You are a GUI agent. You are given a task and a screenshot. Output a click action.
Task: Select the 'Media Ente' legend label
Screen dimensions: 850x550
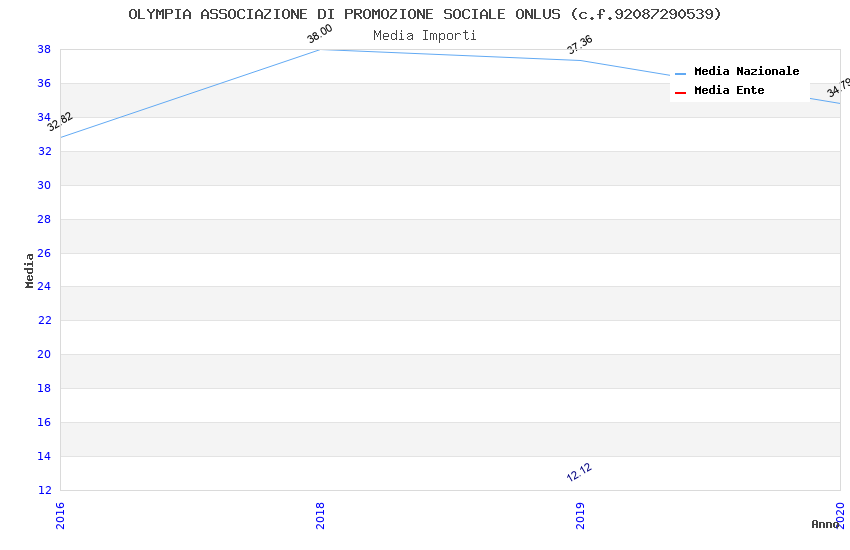point(729,90)
